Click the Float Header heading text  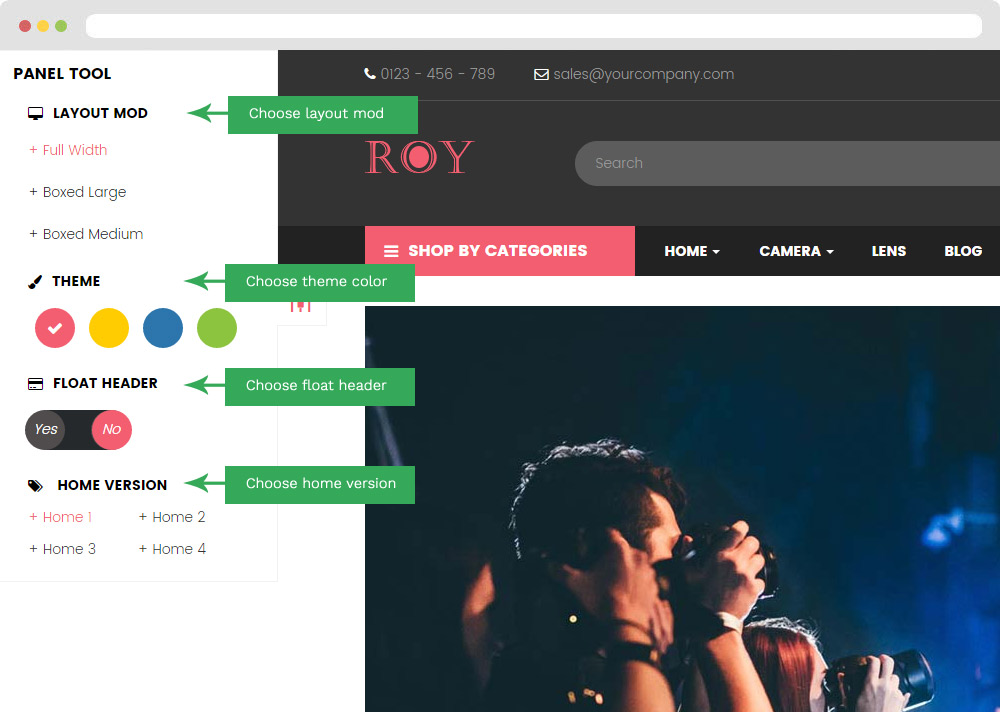(x=105, y=383)
